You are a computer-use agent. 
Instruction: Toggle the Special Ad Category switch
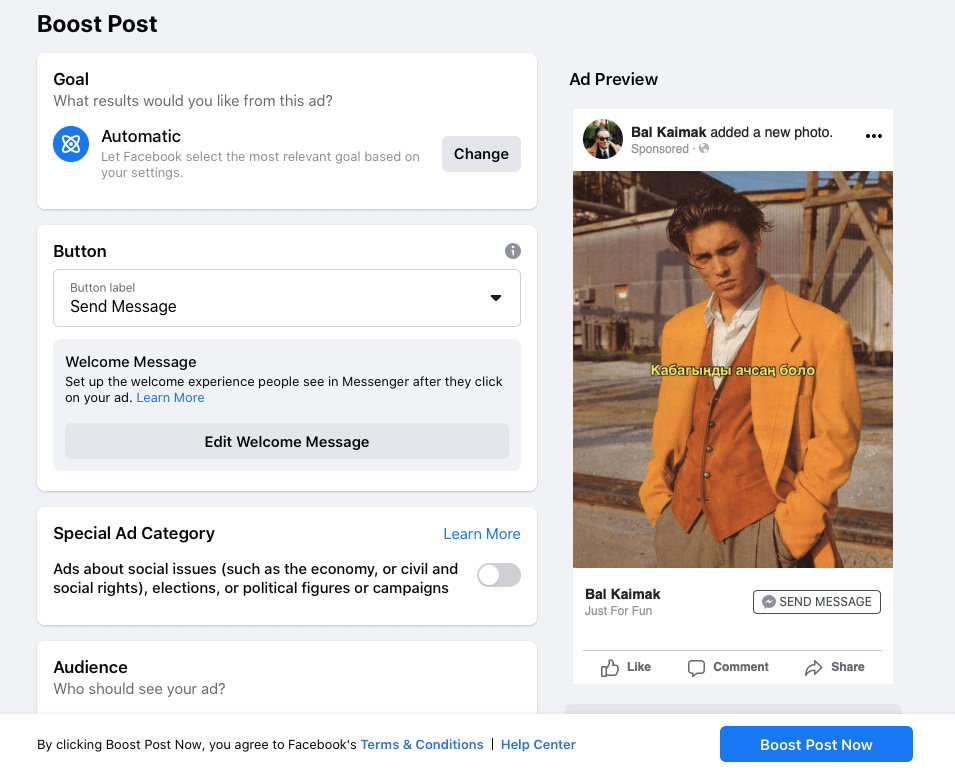pyautogui.click(x=499, y=575)
